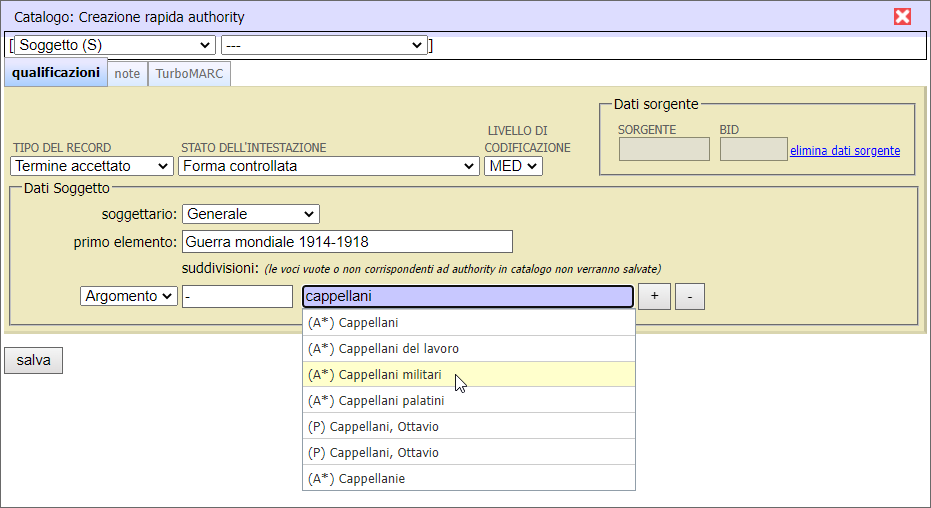This screenshot has height=508, width=931.
Task: Add a subdivision with the plus button
Action: tap(654, 297)
